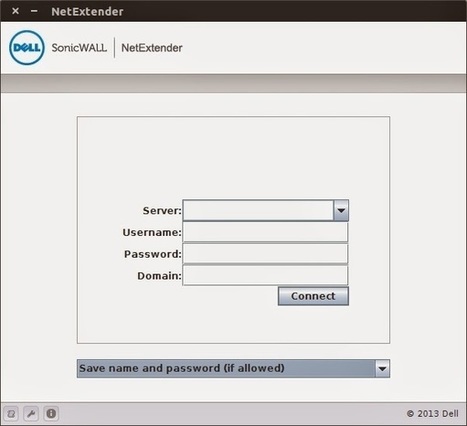467x426 pixels.
Task: Click the Domain: label
Action: pyautogui.click(x=159, y=276)
